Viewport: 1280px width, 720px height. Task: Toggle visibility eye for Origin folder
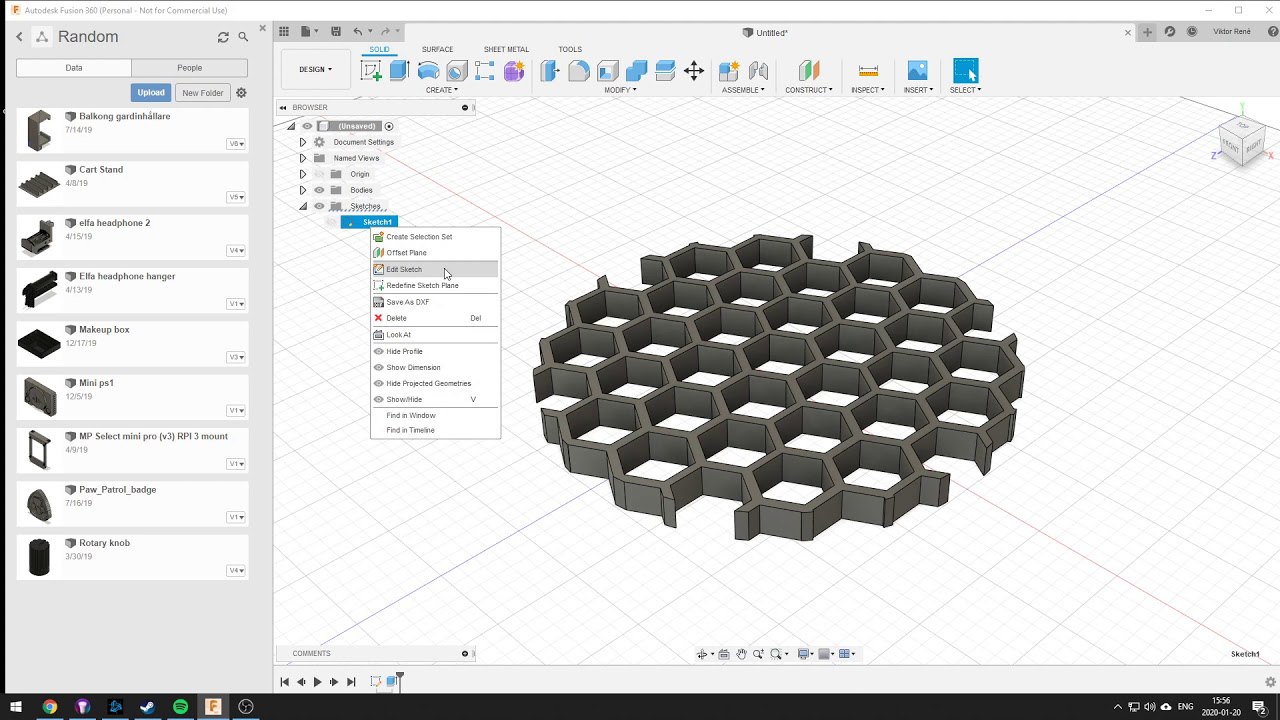click(x=320, y=174)
